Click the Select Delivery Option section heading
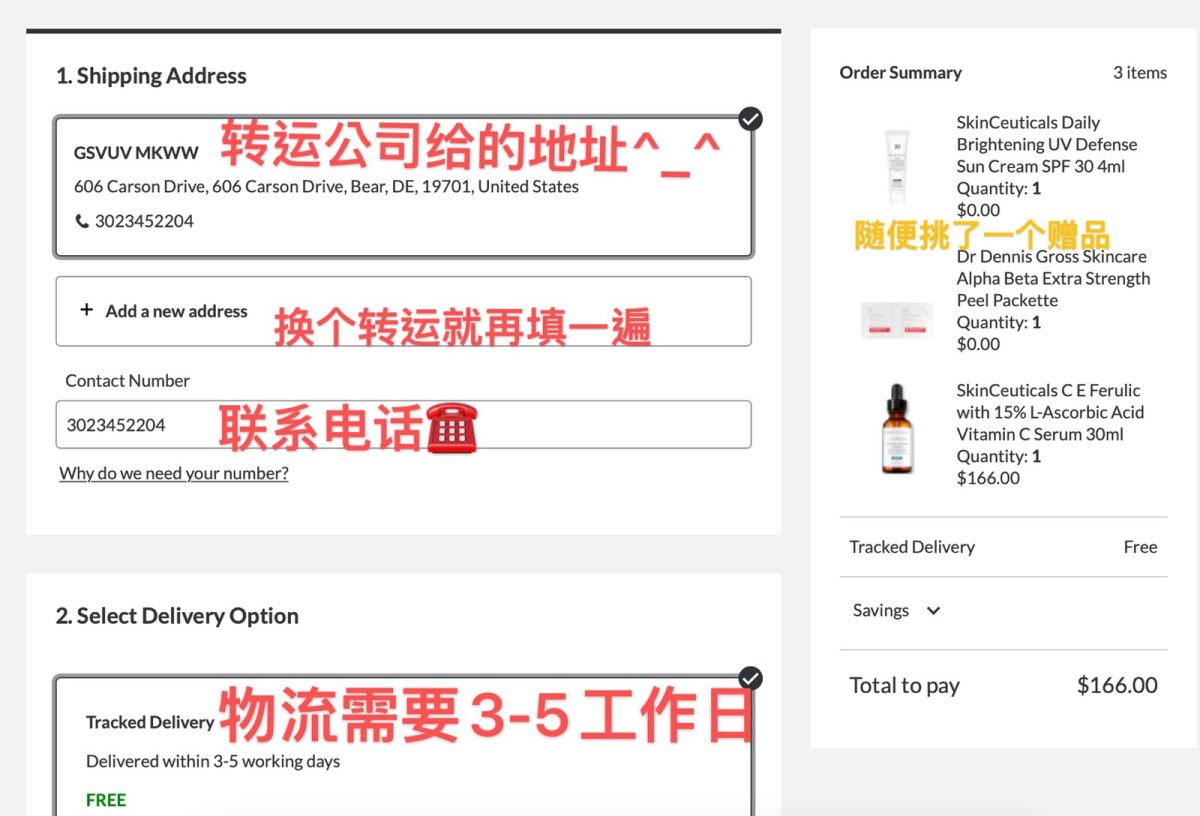 tap(177, 616)
